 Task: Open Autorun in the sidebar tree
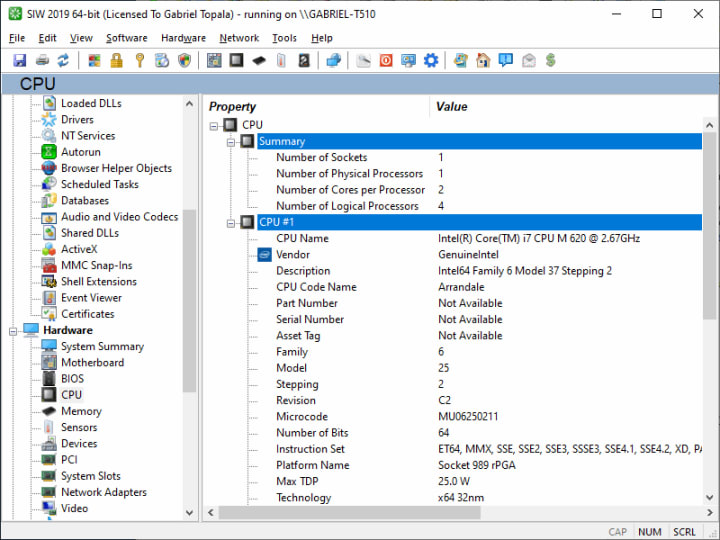tap(81, 152)
